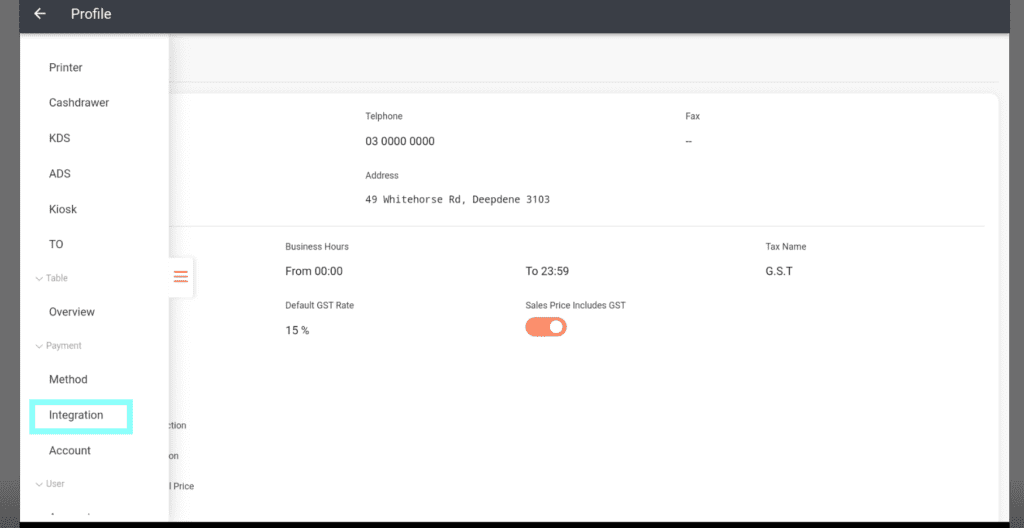The image size is (1024, 528).
Task: Open Payment Method menu item
Action: click(x=68, y=379)
